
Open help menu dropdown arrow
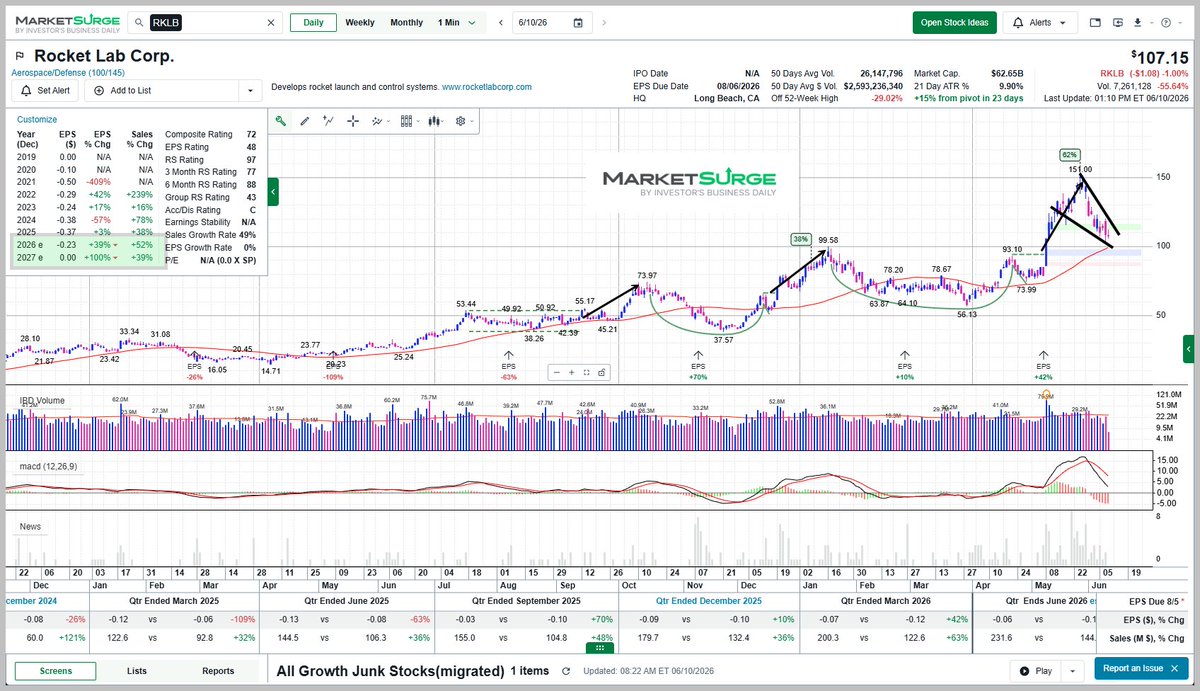click(1180, 23)
